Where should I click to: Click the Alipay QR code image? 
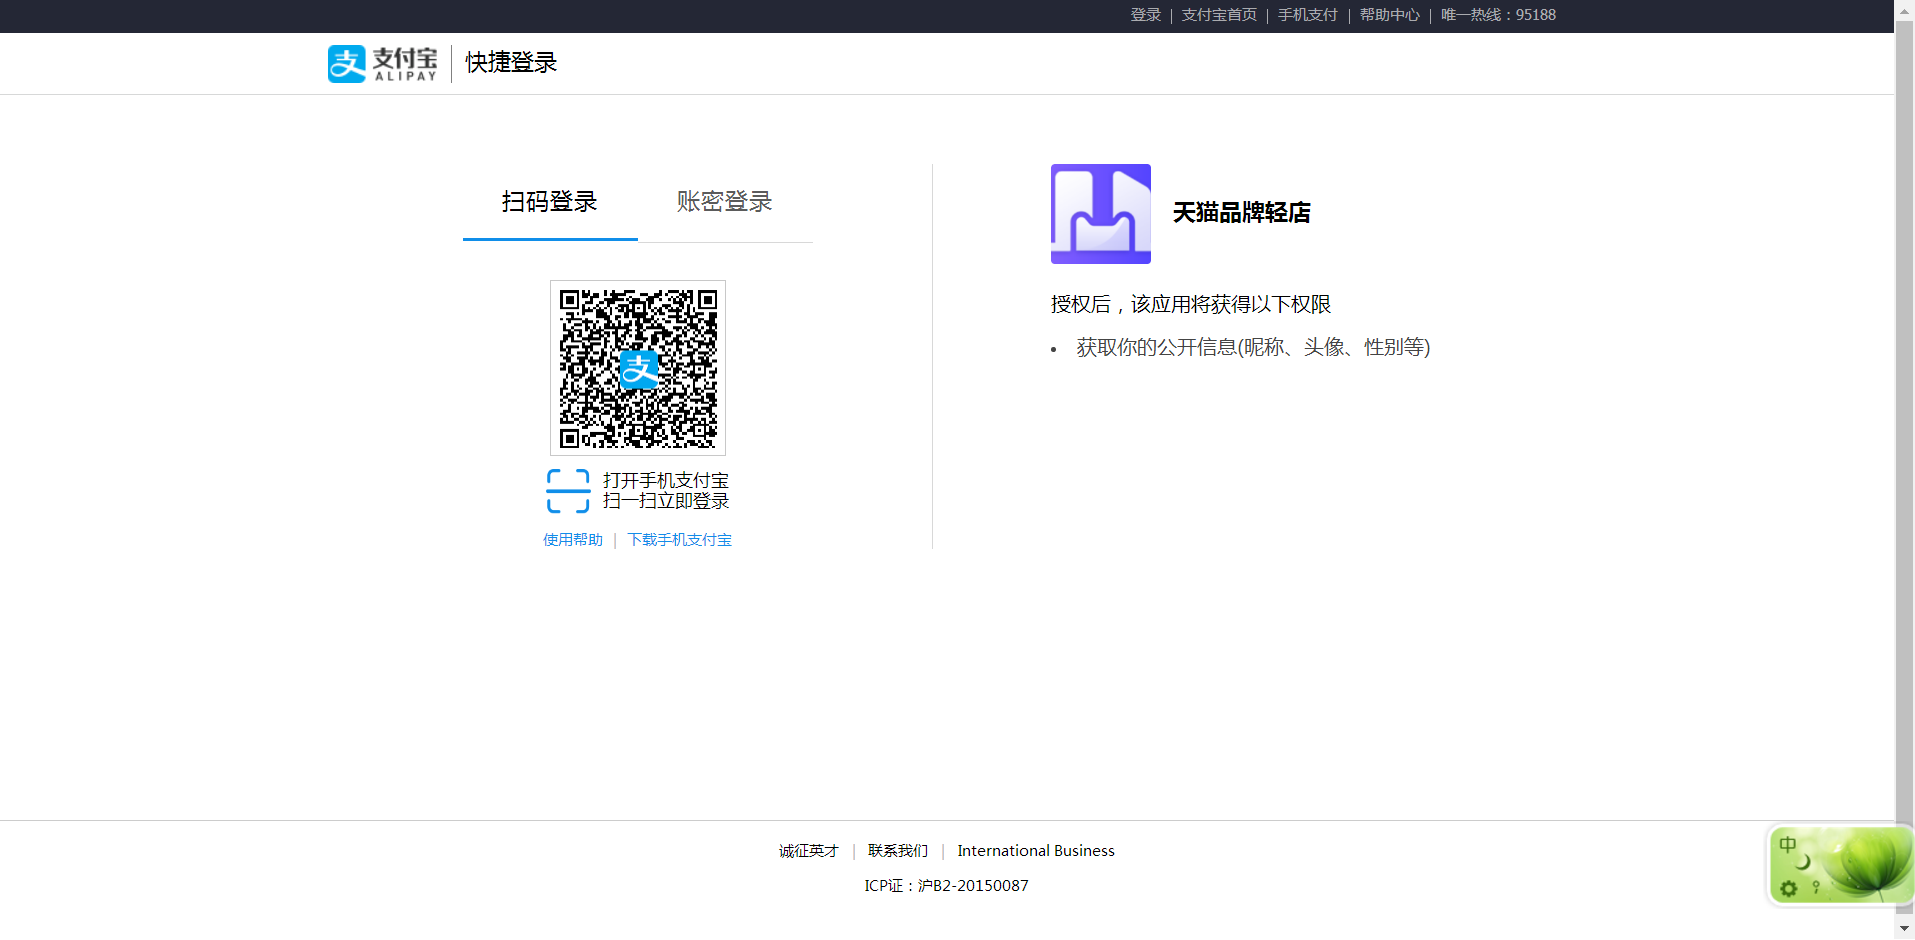pyautogui.click(x=638, y=368)
